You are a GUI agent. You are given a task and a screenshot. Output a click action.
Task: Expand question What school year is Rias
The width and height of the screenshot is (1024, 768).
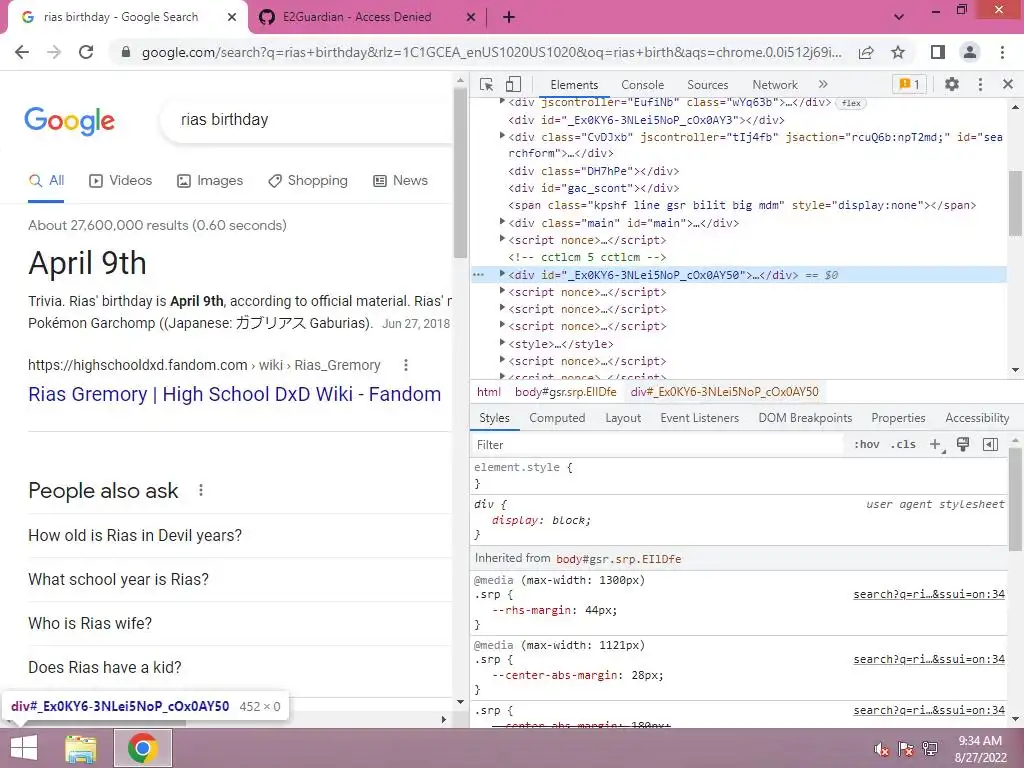[x=239, y=579]
